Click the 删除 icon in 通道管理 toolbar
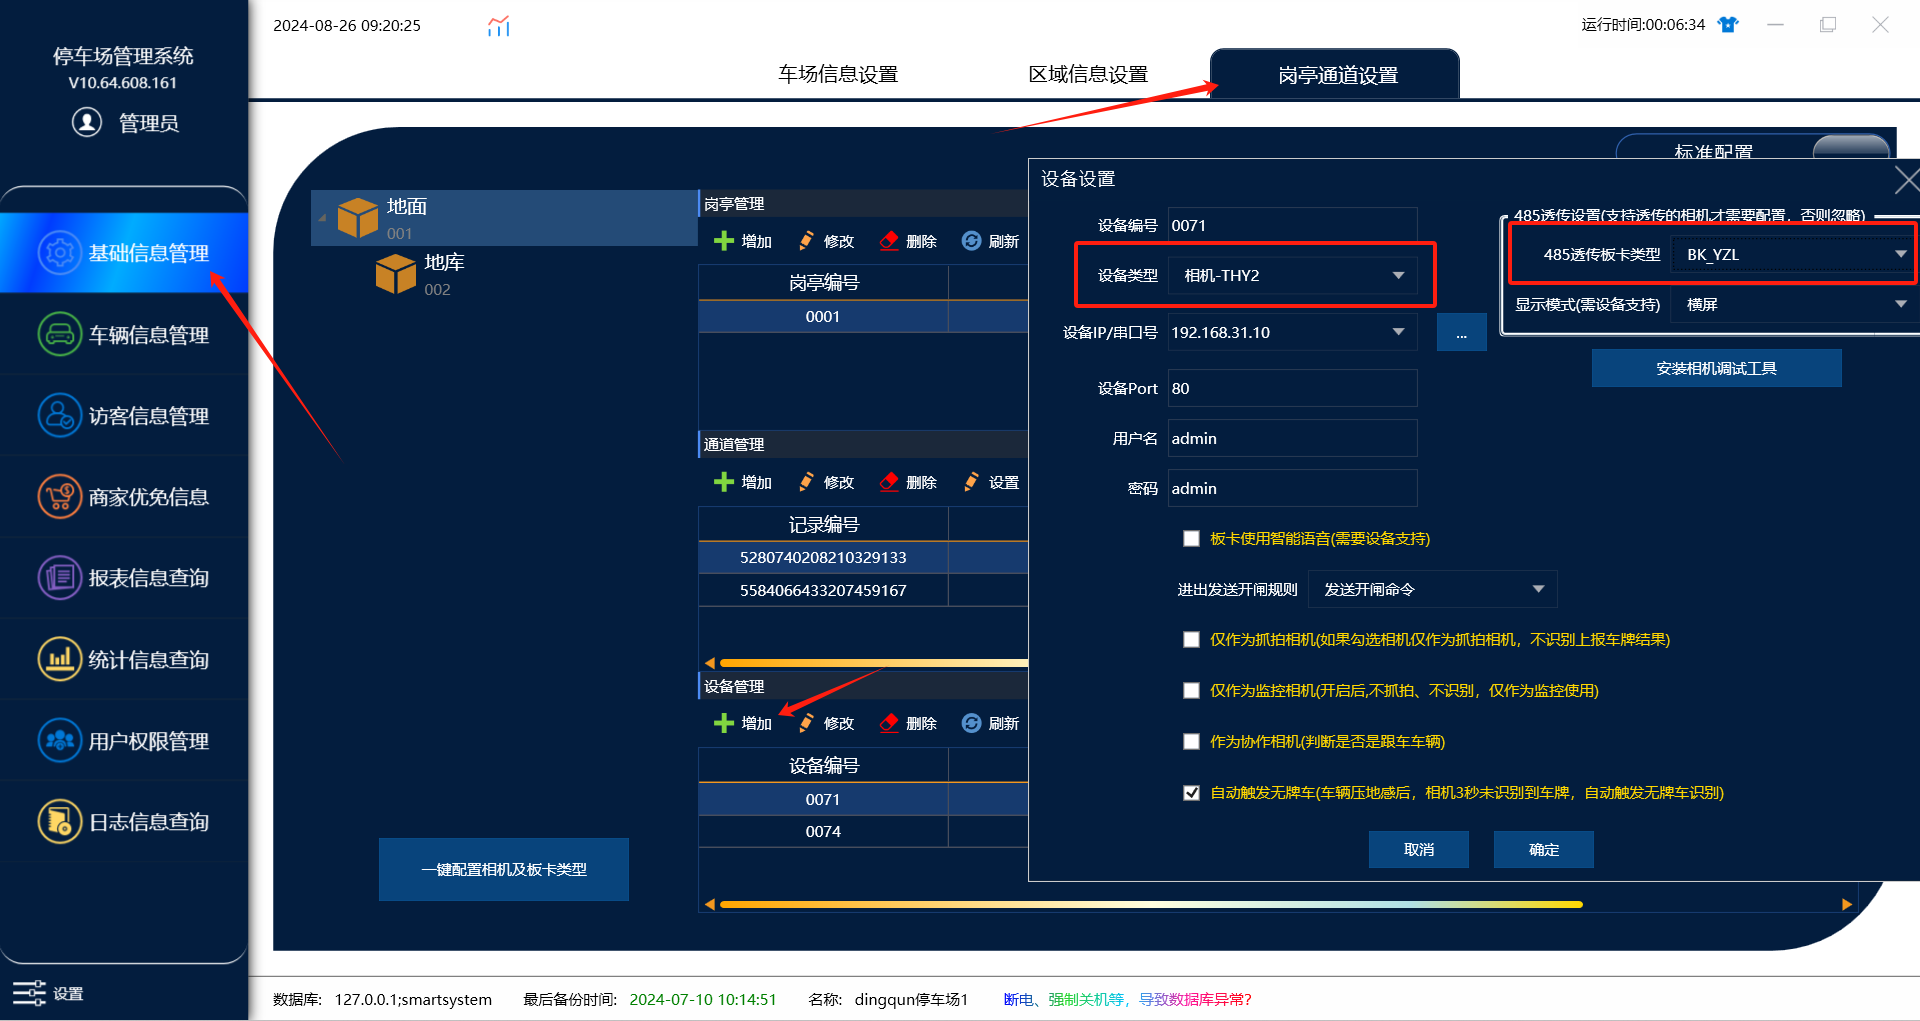 (x=888, y=482)
